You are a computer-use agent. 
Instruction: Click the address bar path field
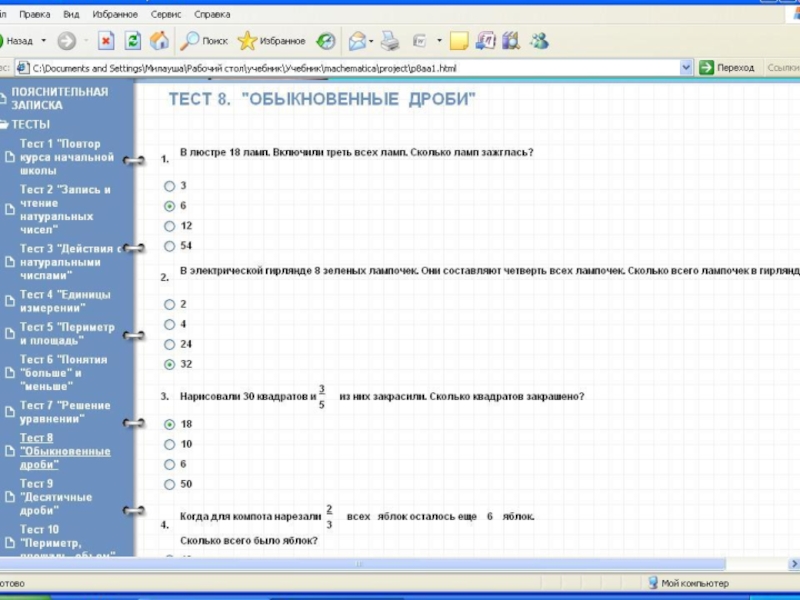(355, 68)
